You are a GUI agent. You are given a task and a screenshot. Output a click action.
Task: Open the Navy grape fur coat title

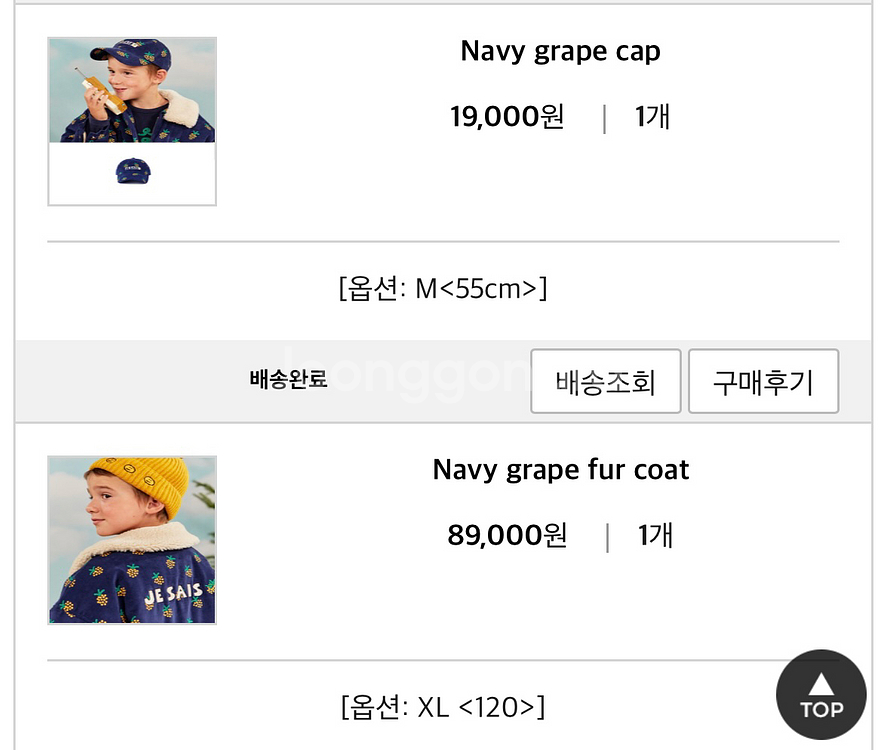560,470
